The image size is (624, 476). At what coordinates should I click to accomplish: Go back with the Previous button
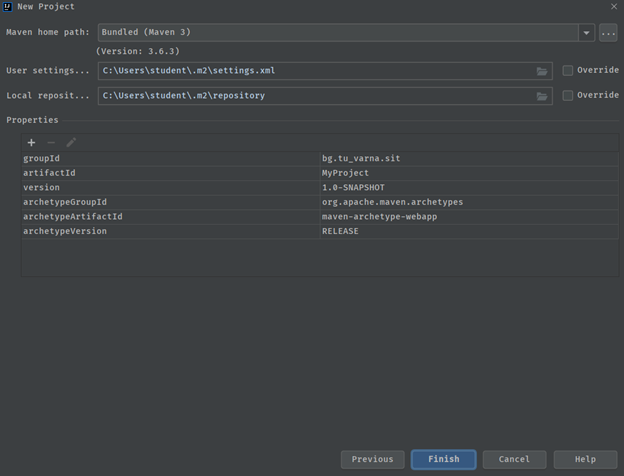point(372,459)
